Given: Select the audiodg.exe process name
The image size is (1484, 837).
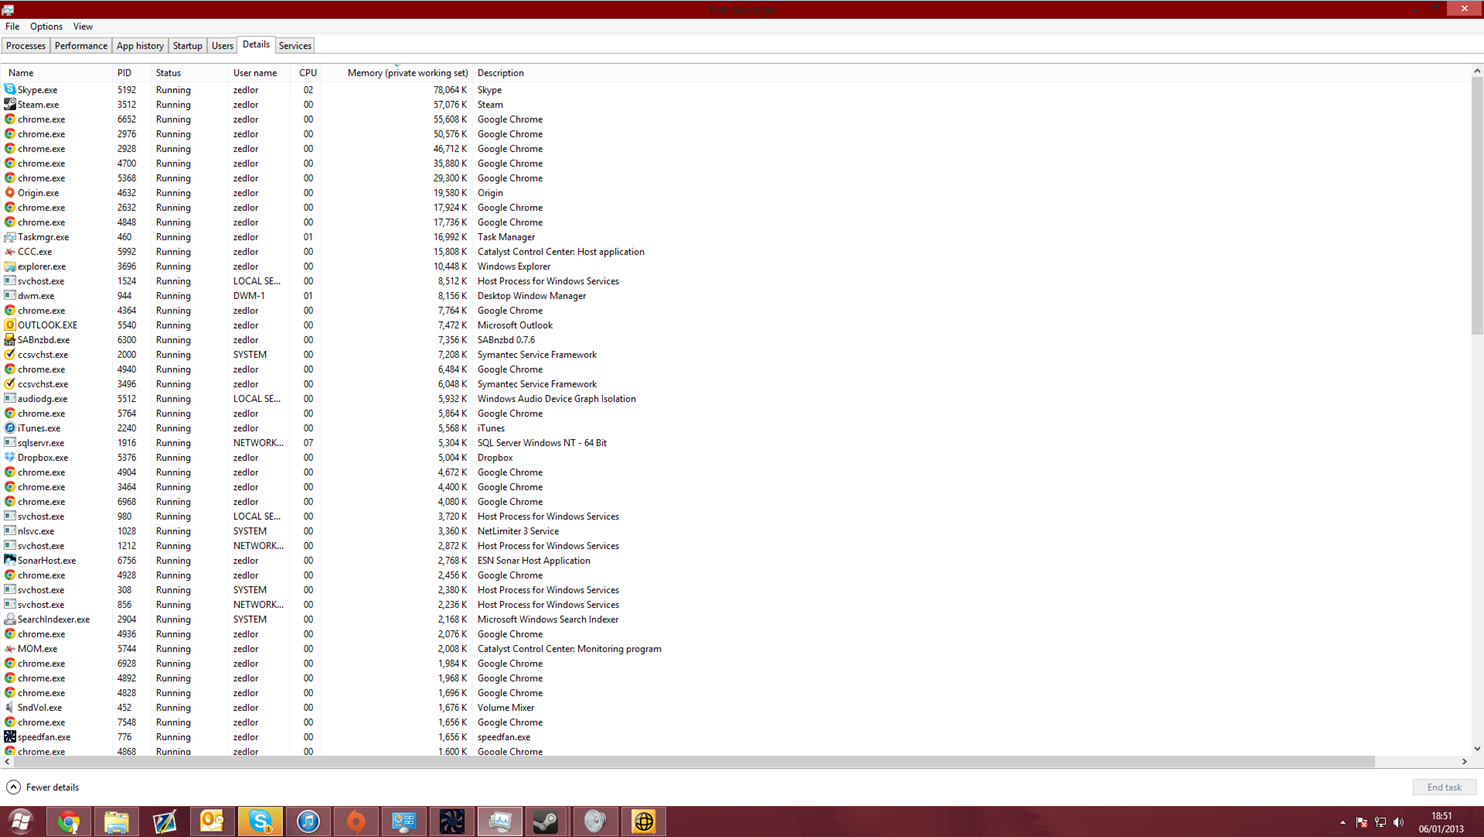Looking at the screenshot, I should (43, 398).
